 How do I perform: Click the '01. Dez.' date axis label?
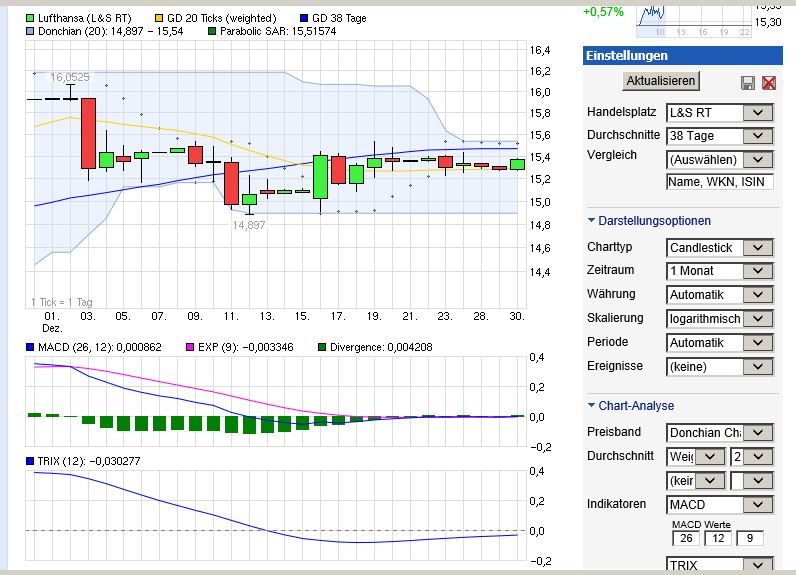(52, 322)
